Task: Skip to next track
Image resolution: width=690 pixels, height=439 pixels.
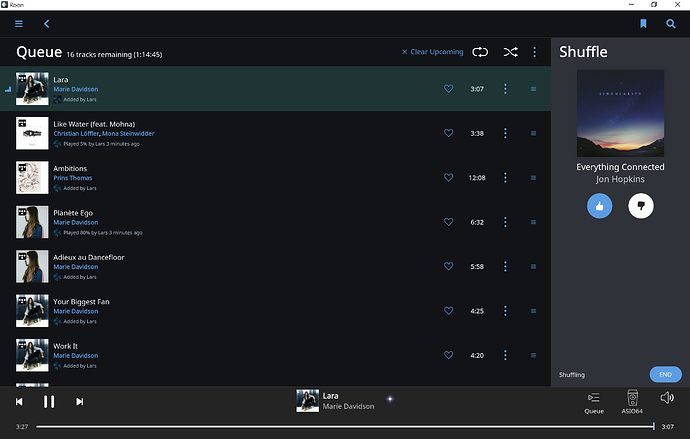Action: click(79, 402)
